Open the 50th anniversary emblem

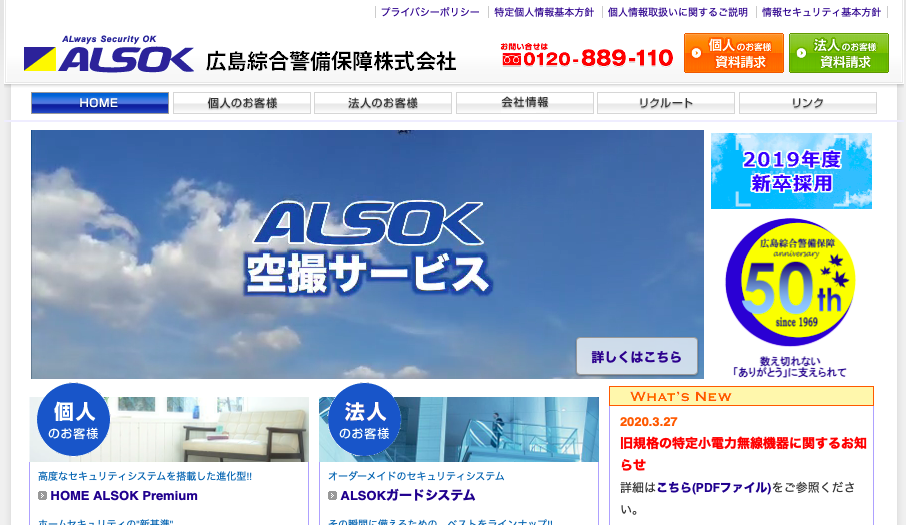point(790,282)
